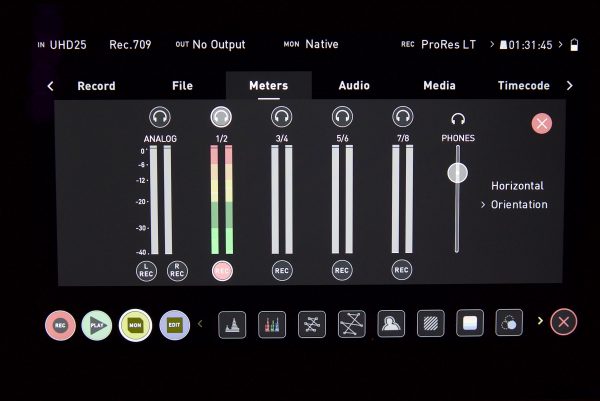The image size is (600, 401).
Task: Switch to the Audio tab
Action: point(354,86)
